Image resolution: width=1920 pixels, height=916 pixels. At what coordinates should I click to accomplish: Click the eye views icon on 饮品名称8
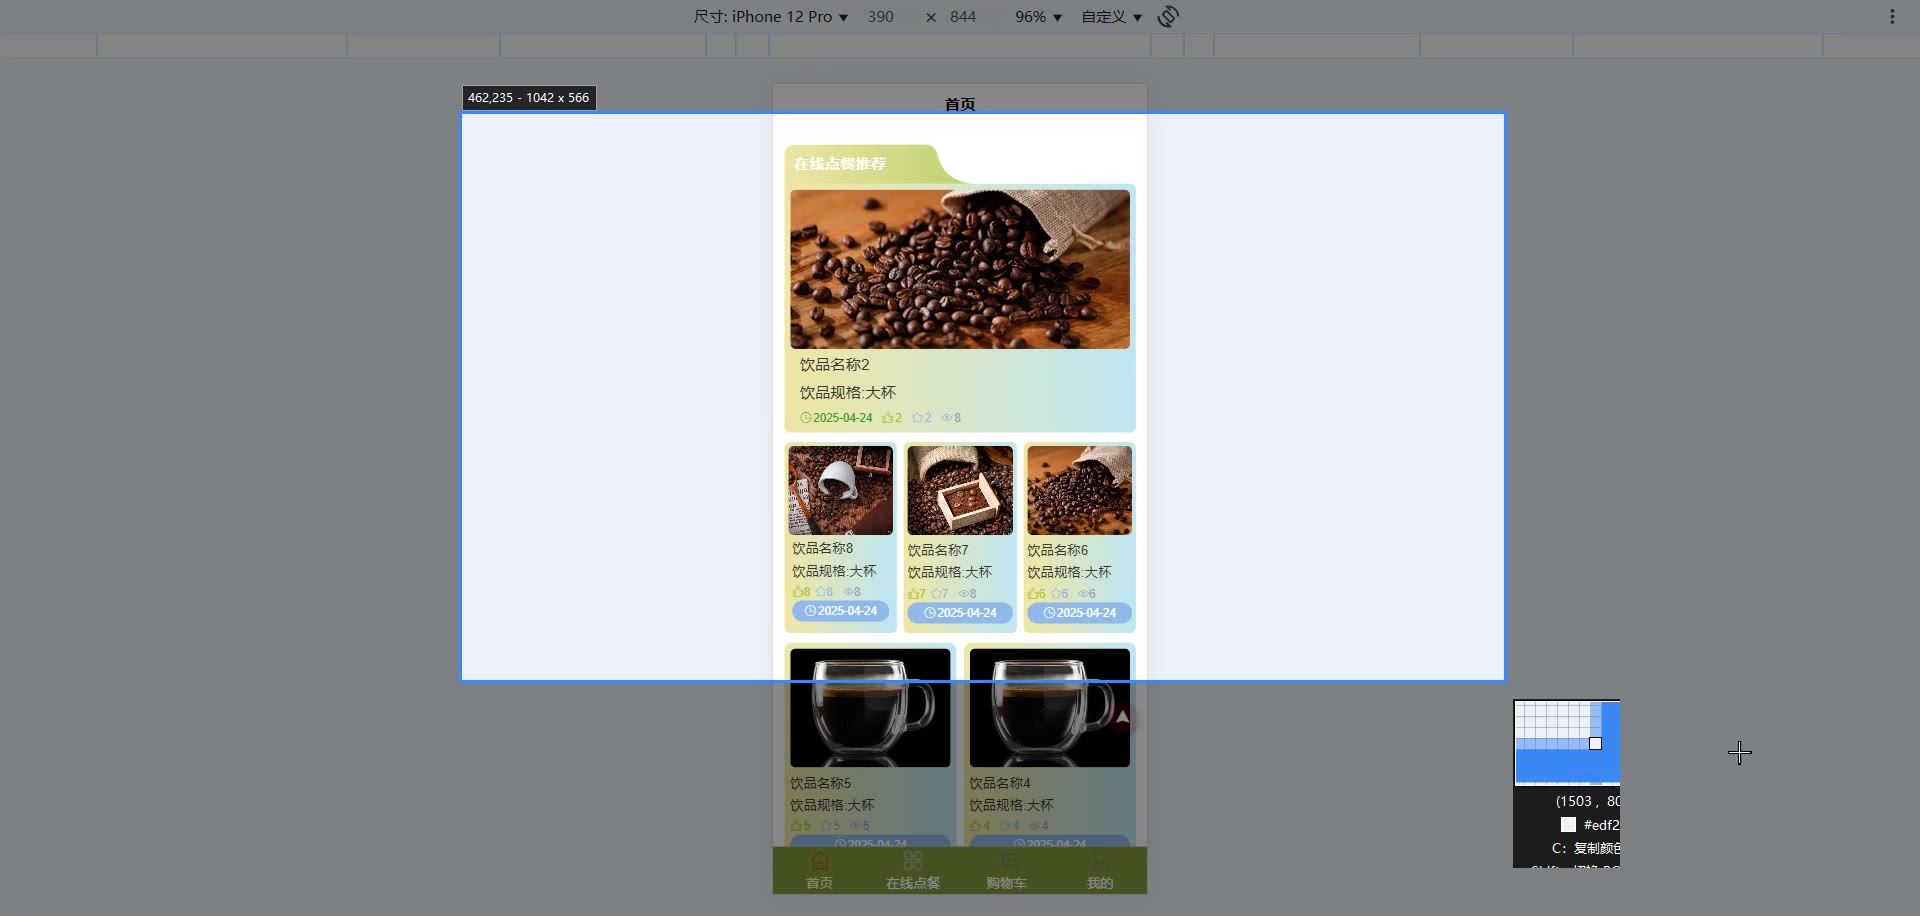[848, 592]
